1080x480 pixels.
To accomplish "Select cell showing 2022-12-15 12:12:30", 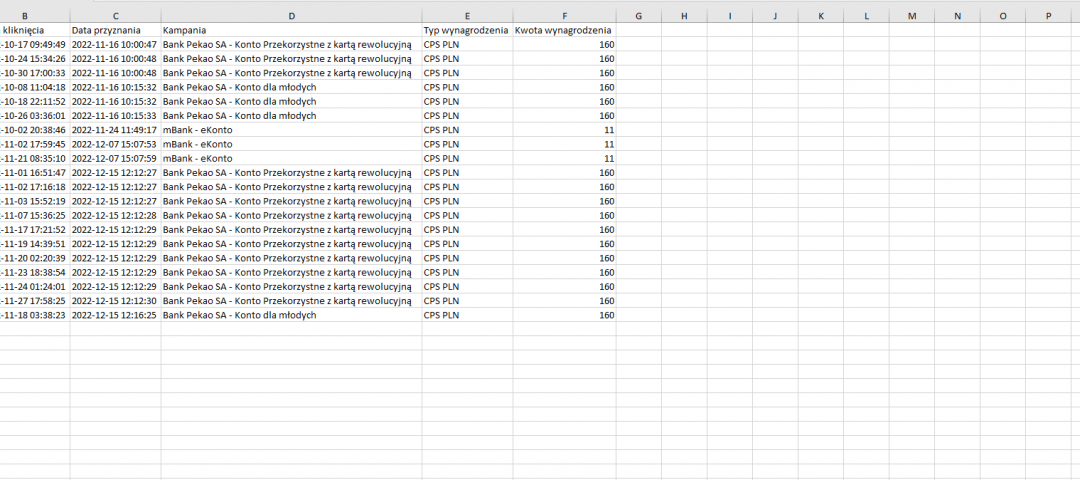I will [x=115, y=300].
